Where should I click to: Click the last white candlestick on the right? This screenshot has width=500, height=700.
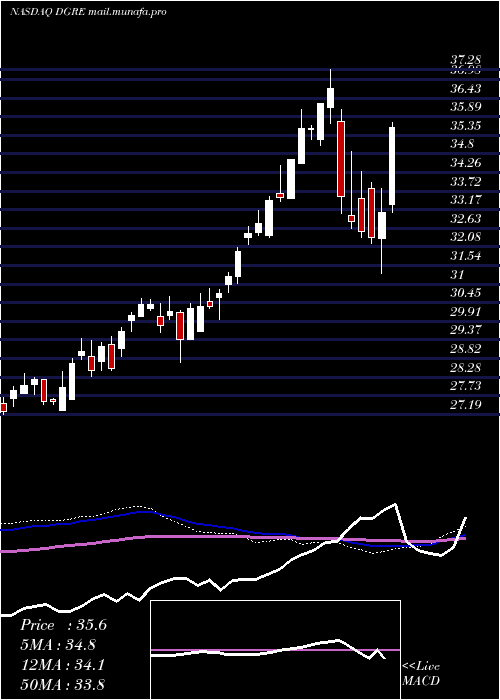point(392,166)
